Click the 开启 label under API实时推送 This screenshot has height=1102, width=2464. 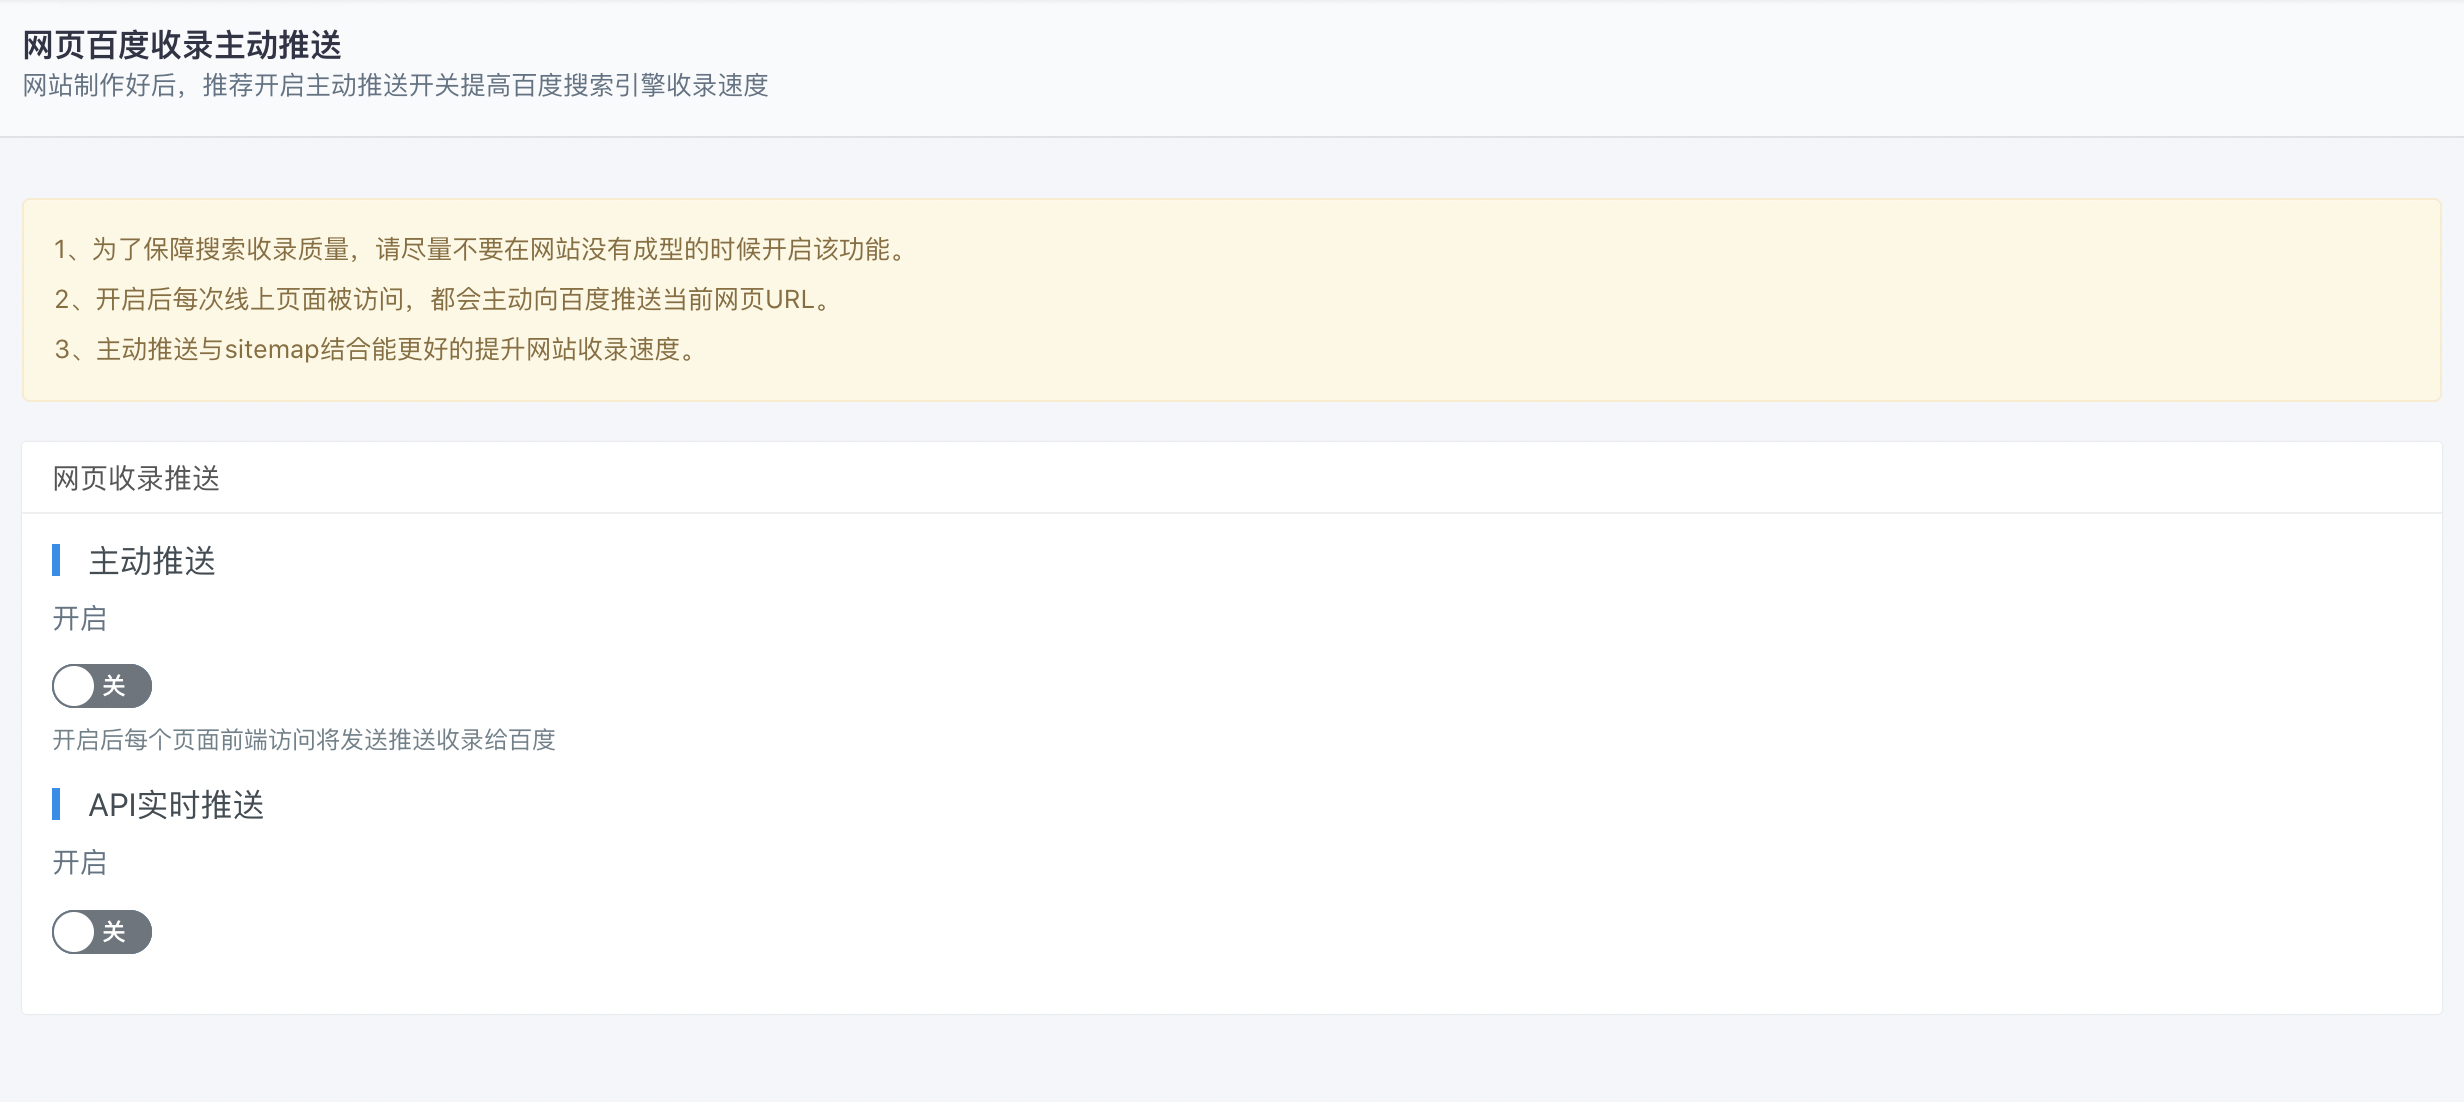click(80, 863)
